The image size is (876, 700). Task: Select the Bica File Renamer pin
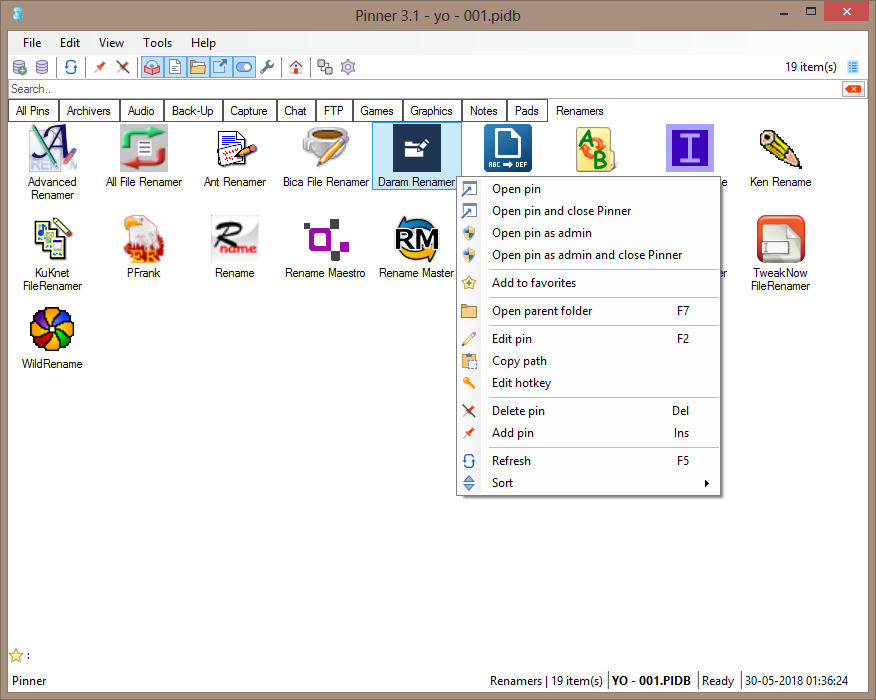[x=326, y=156]
